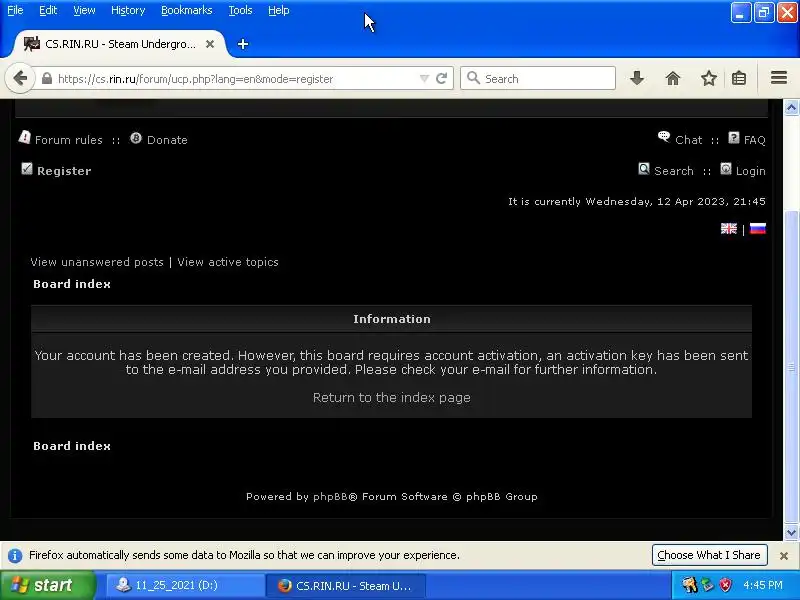Screen dimensions: 800x600
Task: Go back using the browser back arrow
Action: (20, 79)
